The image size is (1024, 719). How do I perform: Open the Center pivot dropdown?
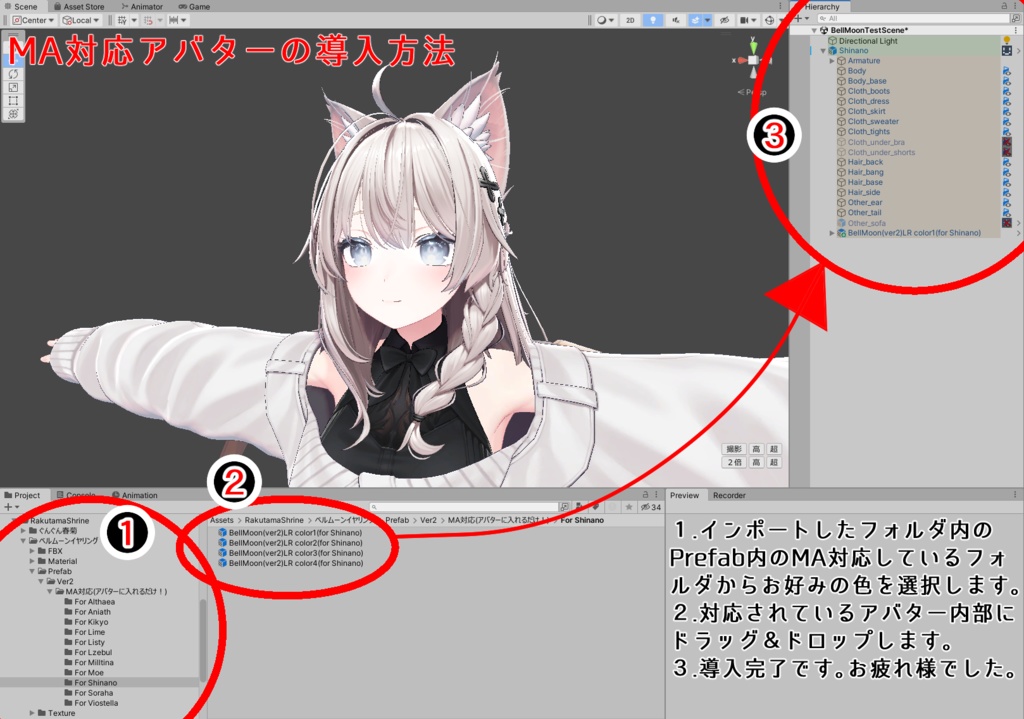point(34,19)
